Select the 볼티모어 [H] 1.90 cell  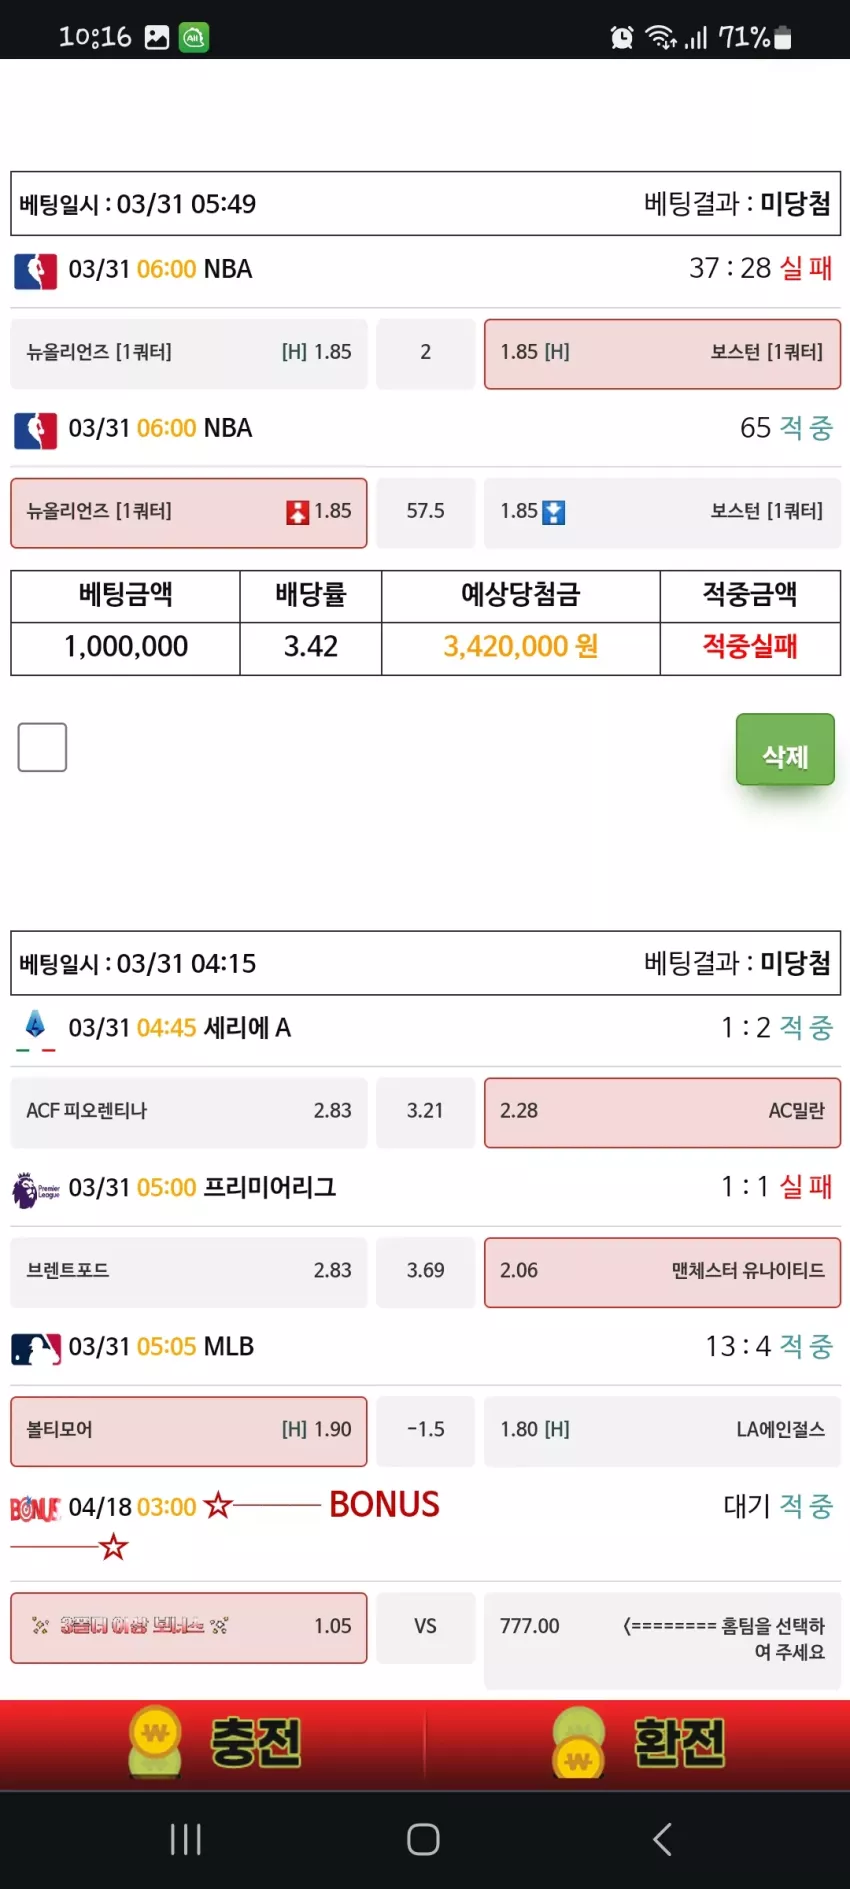[x=189, y=1431]
